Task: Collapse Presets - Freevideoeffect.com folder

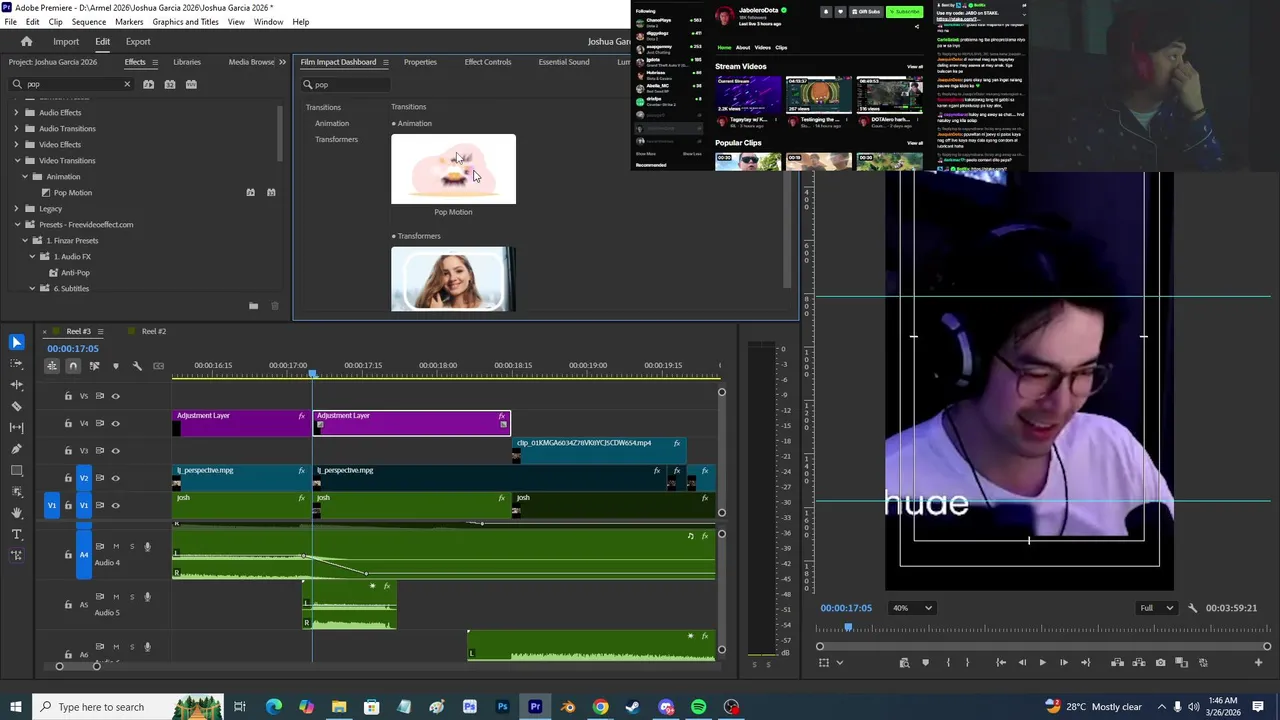Action: 16,224
